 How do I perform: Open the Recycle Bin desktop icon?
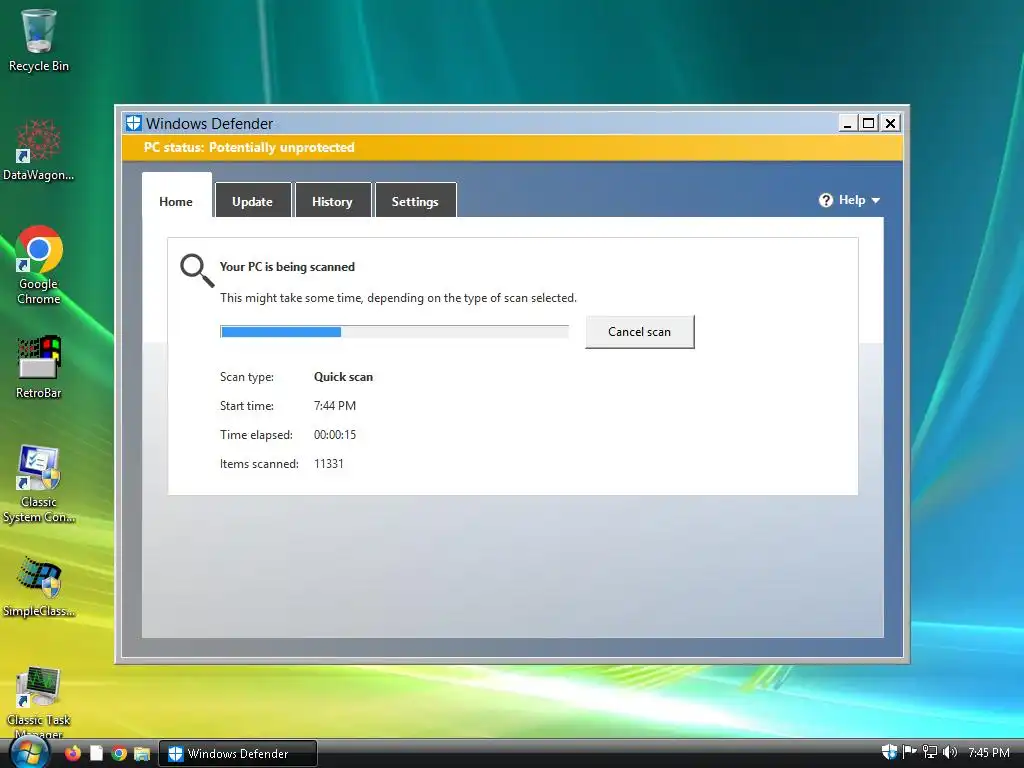[x=39, y=40]
